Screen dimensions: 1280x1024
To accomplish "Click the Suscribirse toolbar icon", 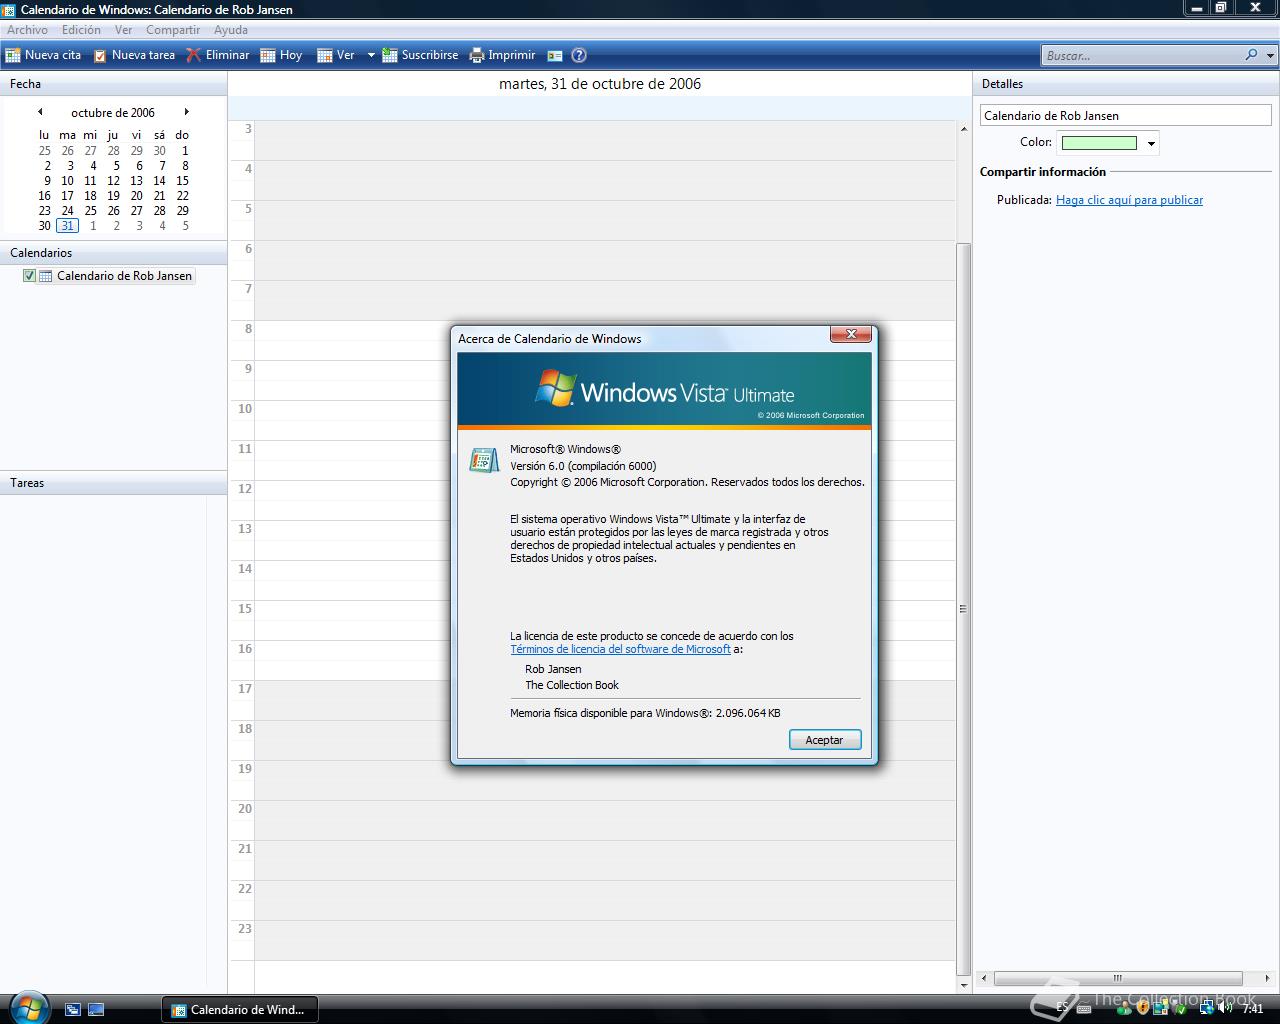I will tap(390, 55).
